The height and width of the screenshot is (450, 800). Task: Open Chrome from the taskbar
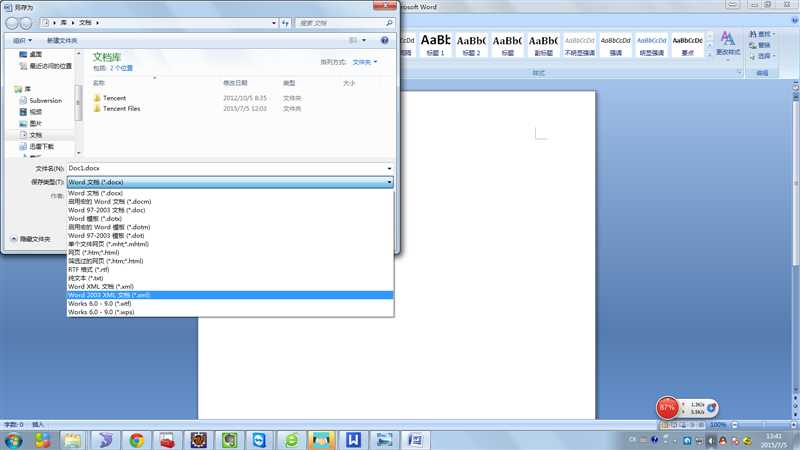coord(136,440)
